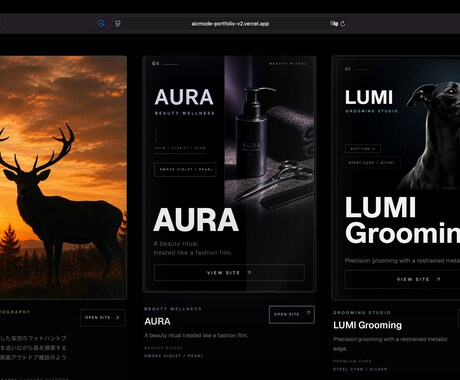Click the page settings icon left of the URL
460x380 pixels.
(x=117, y=23)
